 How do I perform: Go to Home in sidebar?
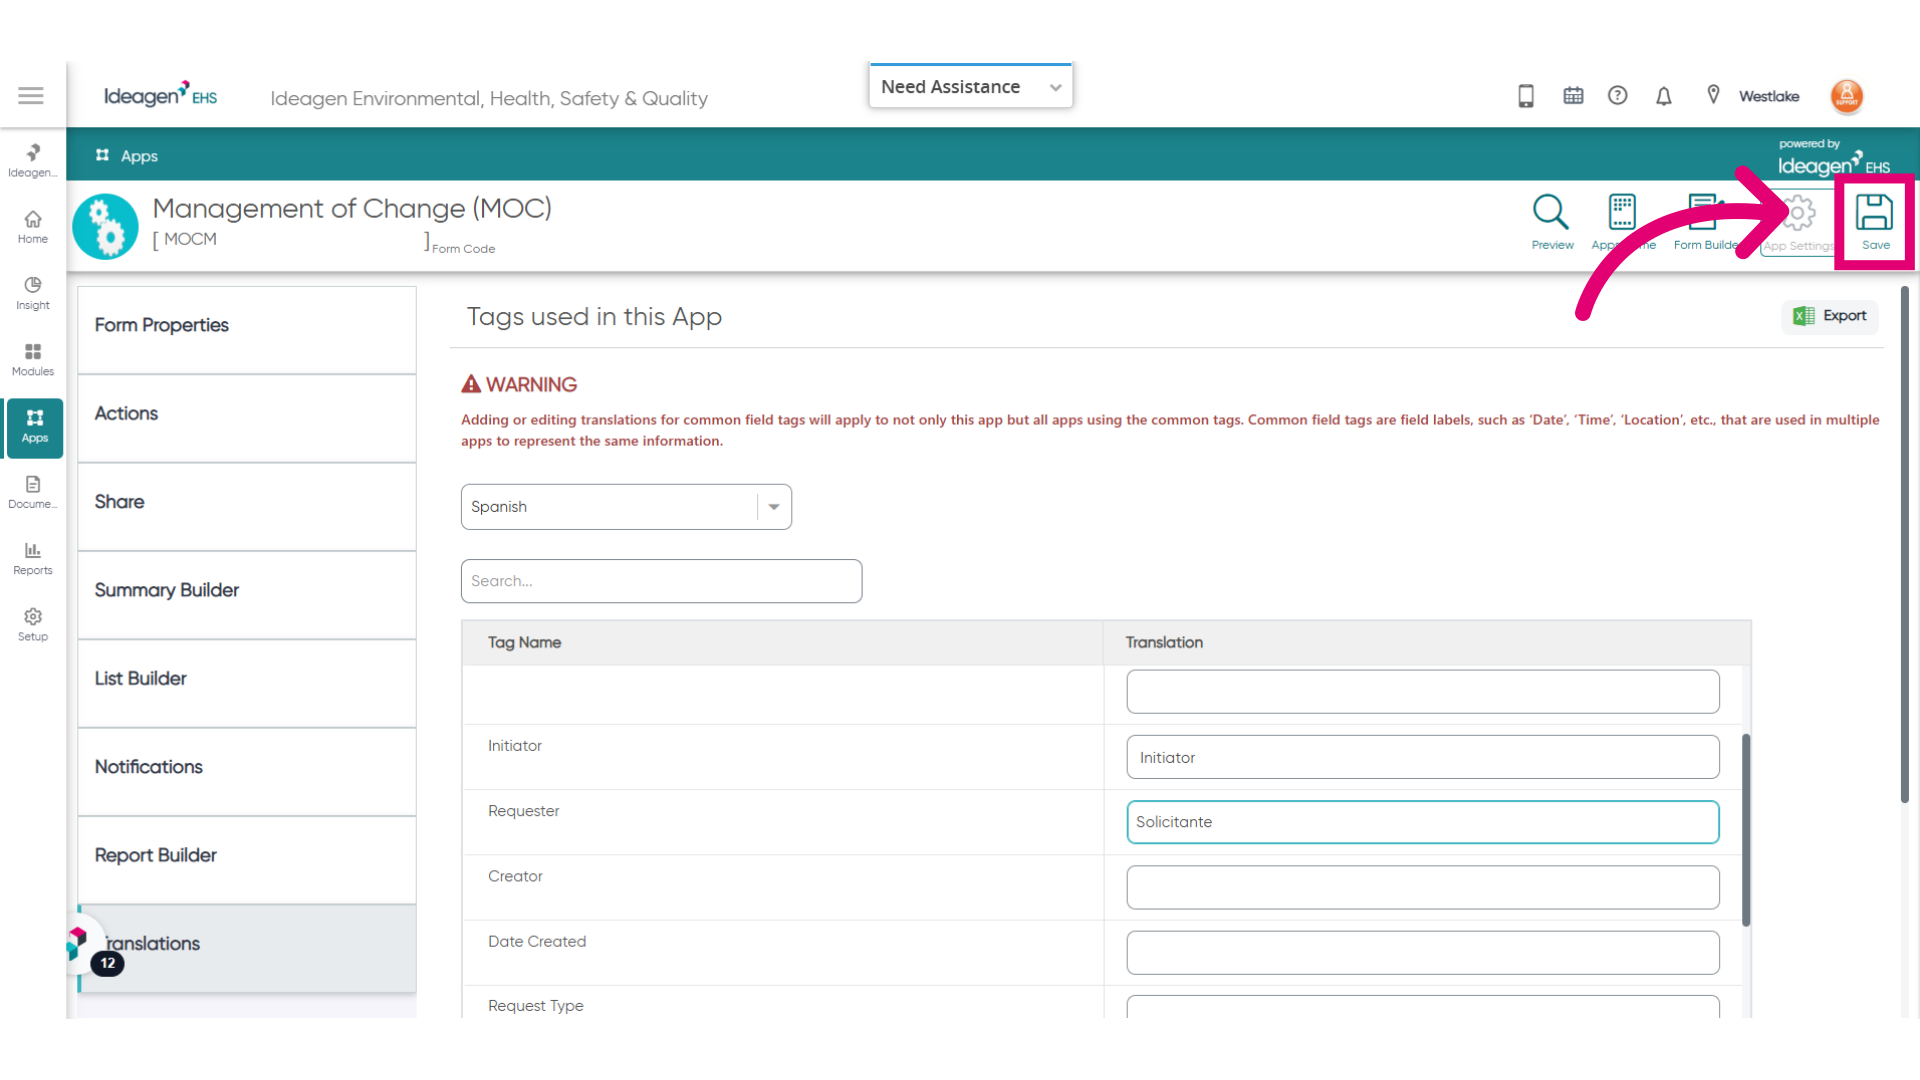[33, 227]
